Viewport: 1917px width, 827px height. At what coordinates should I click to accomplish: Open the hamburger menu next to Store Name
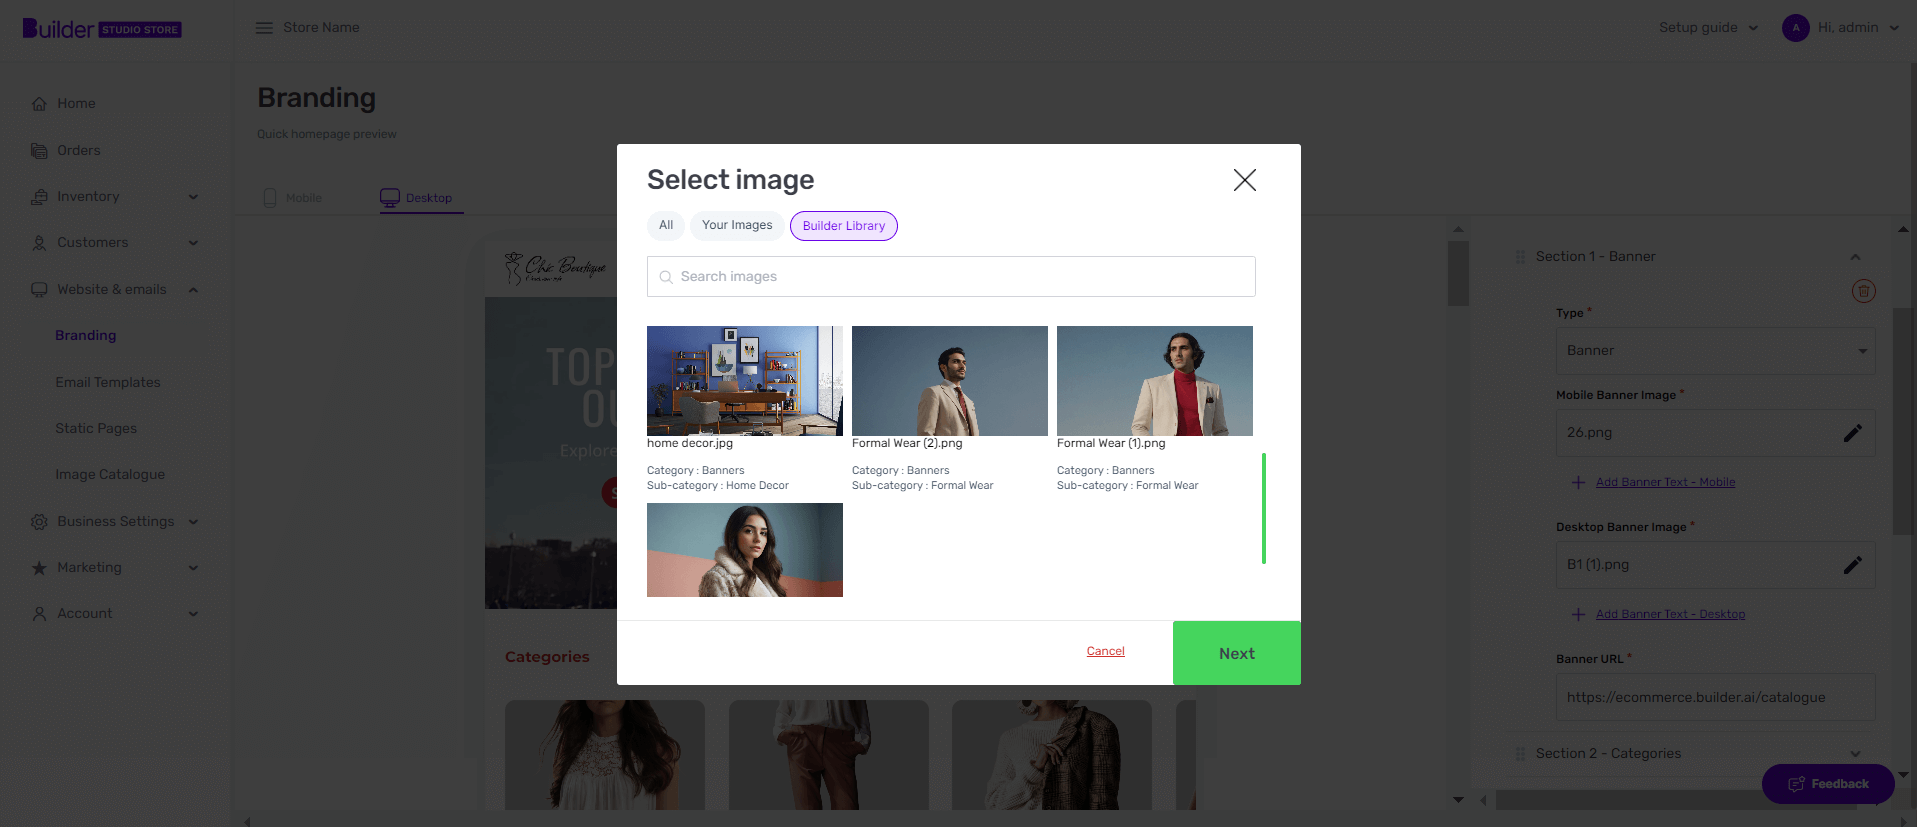tap(264, 28)
